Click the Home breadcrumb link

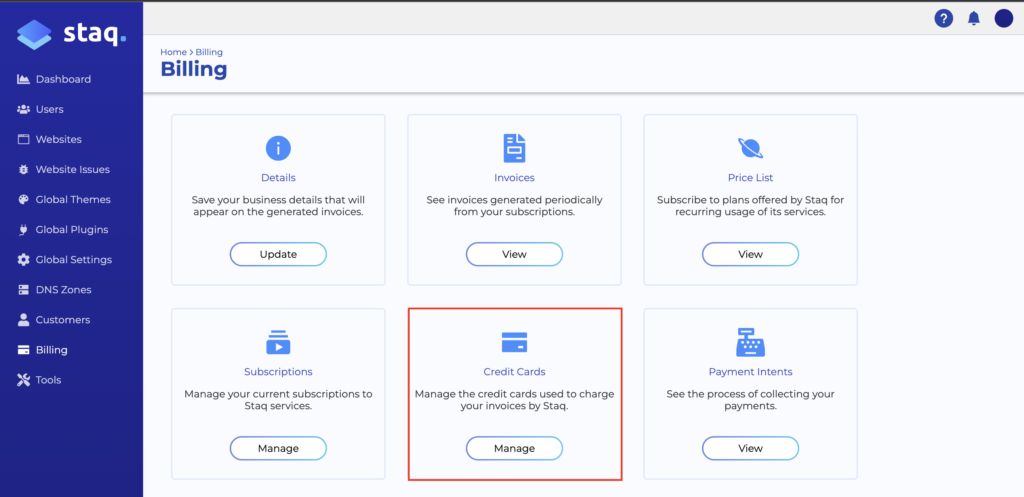pos(173,52)
